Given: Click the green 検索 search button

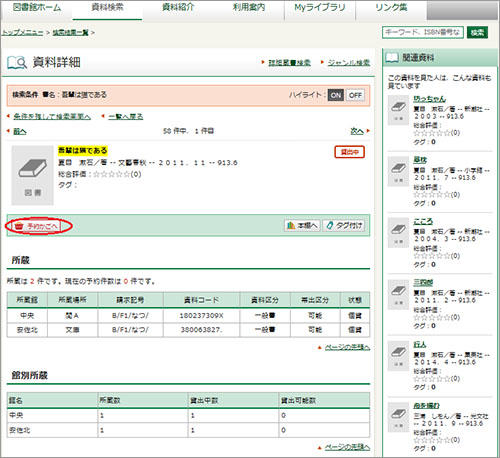Looking at the screenshot, I should click(x=477, y=32).
